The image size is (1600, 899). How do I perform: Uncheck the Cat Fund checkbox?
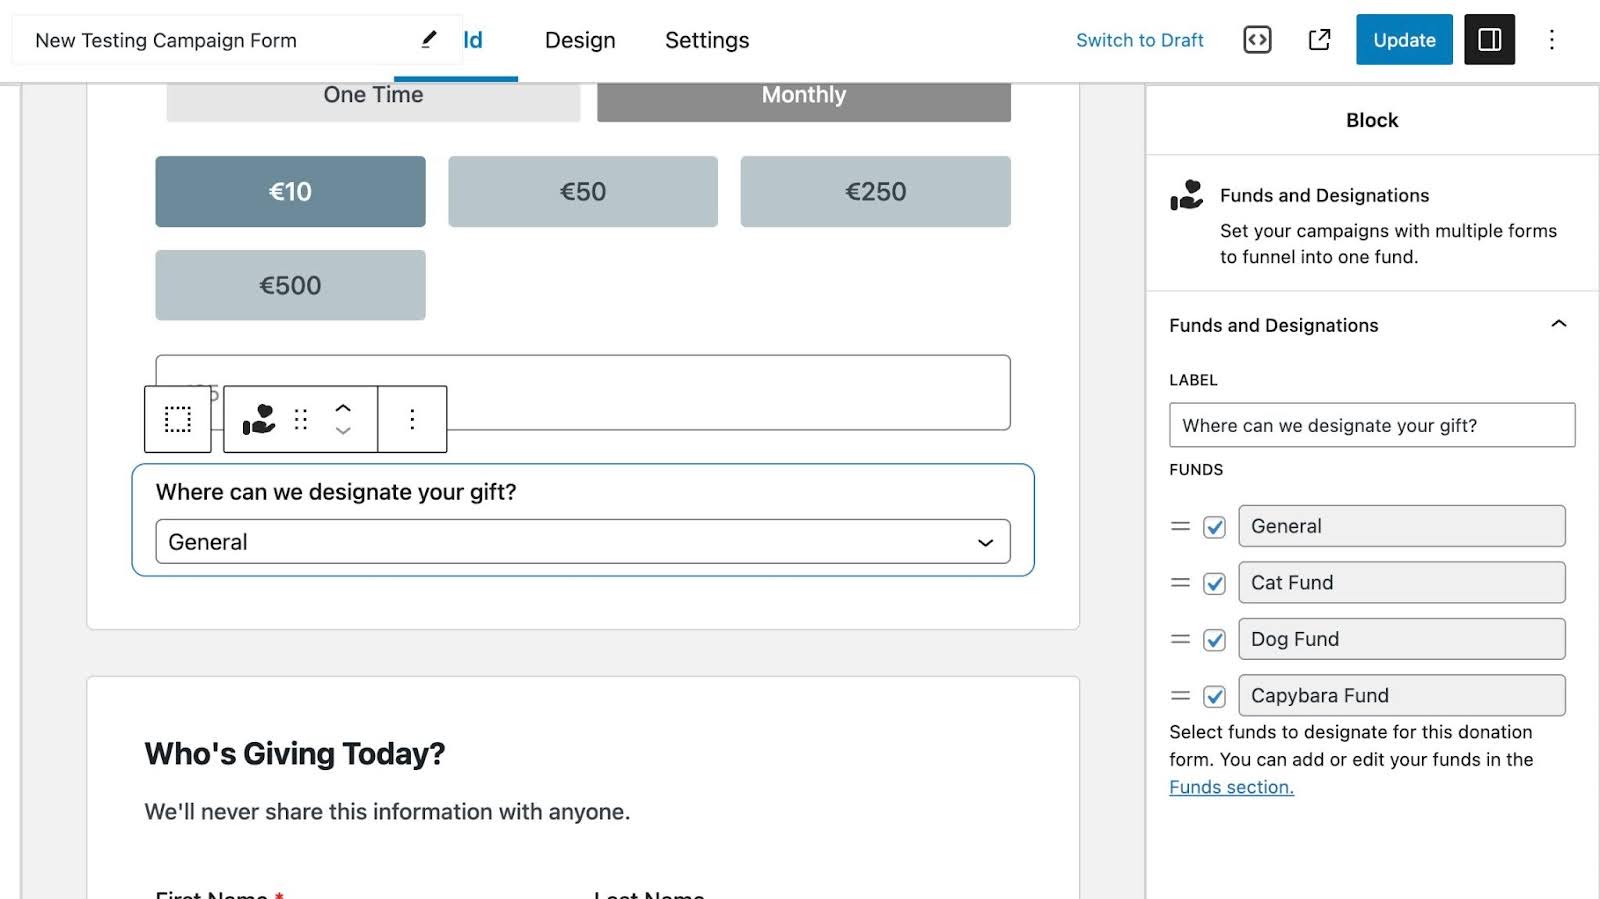[1214, 584]
